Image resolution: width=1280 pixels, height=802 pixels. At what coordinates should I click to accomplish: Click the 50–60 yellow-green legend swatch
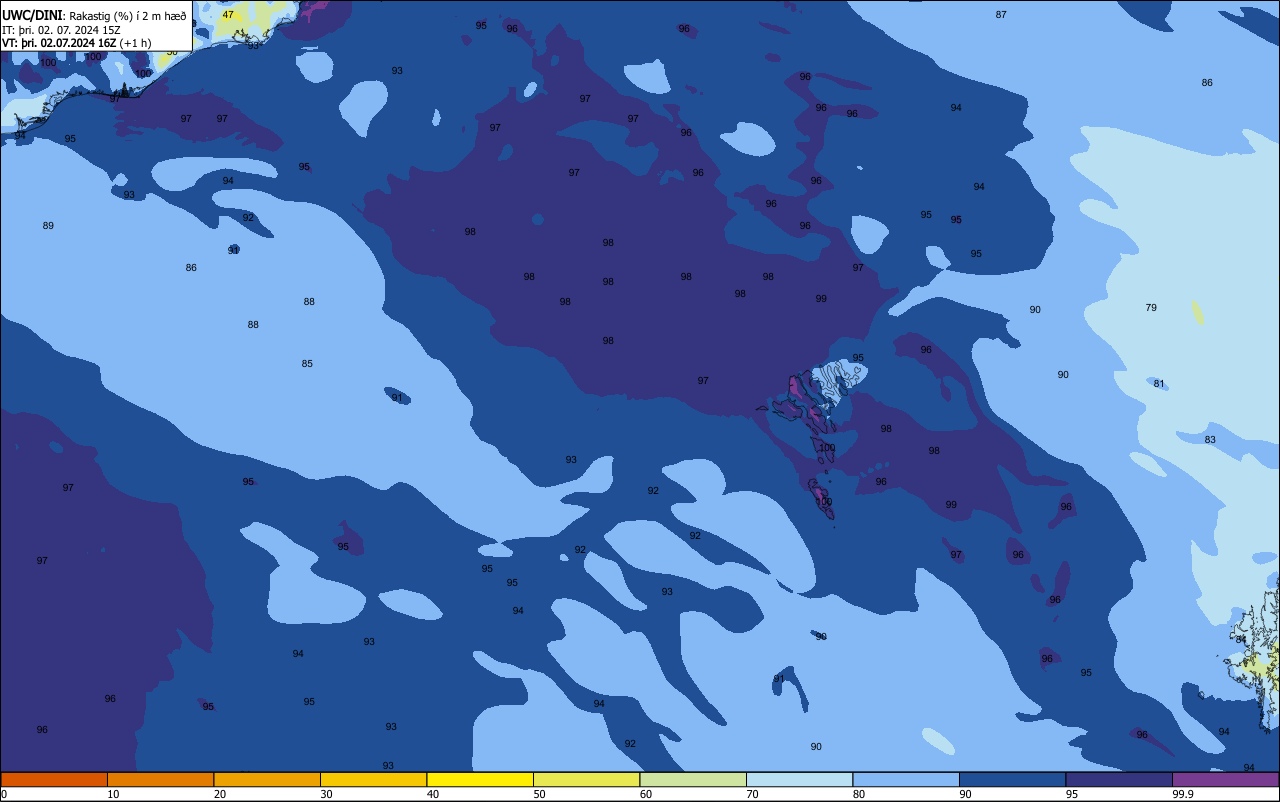pyautogui.click(x=586, y=779)
